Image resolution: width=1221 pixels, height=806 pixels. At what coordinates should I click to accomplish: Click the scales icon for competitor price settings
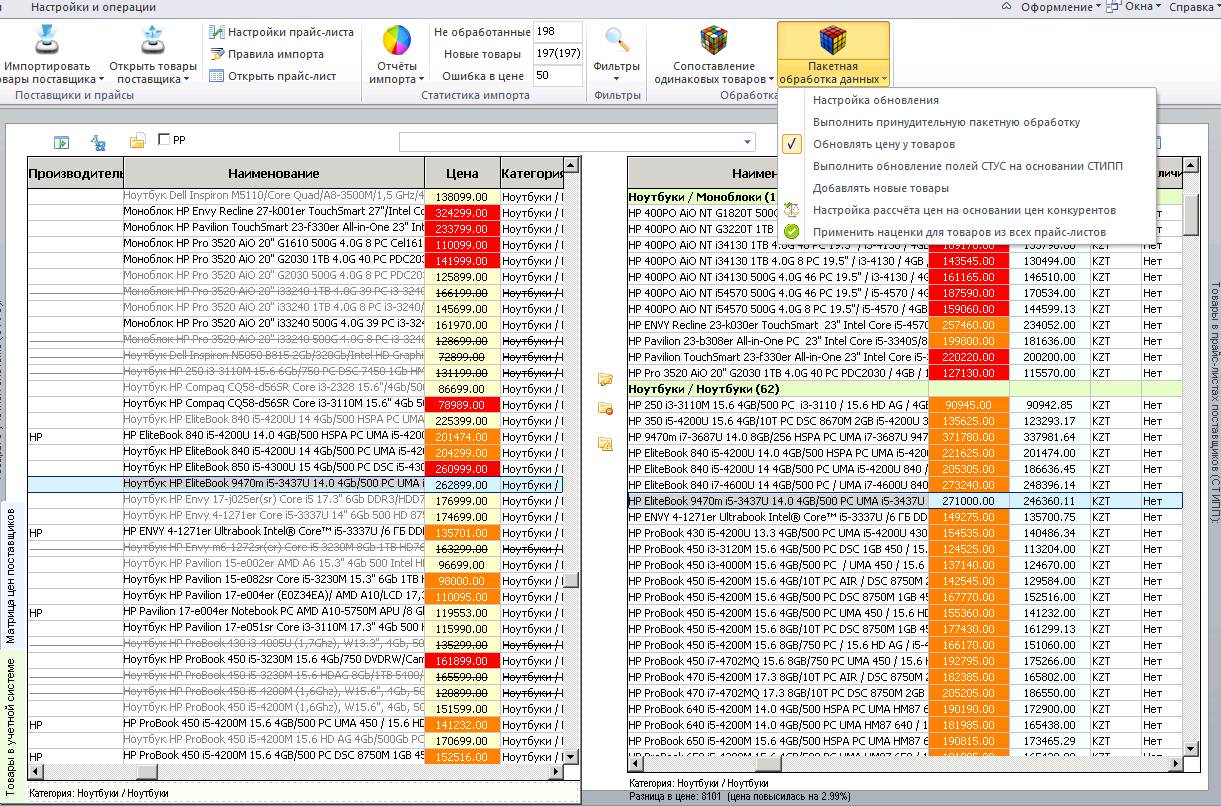click(791, 210)
